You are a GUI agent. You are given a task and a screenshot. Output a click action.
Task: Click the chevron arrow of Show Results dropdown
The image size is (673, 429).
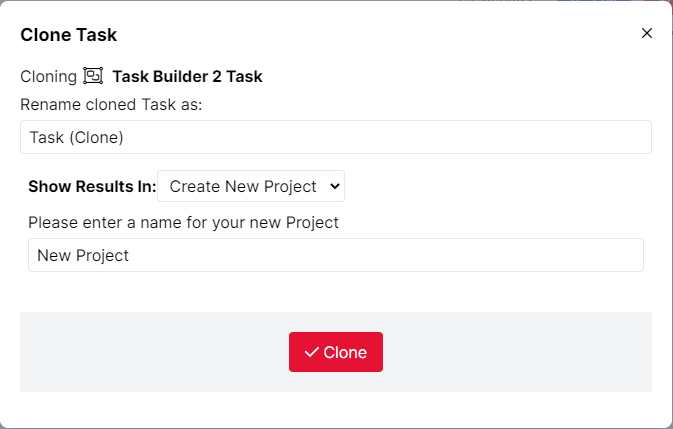coord(335,186)
